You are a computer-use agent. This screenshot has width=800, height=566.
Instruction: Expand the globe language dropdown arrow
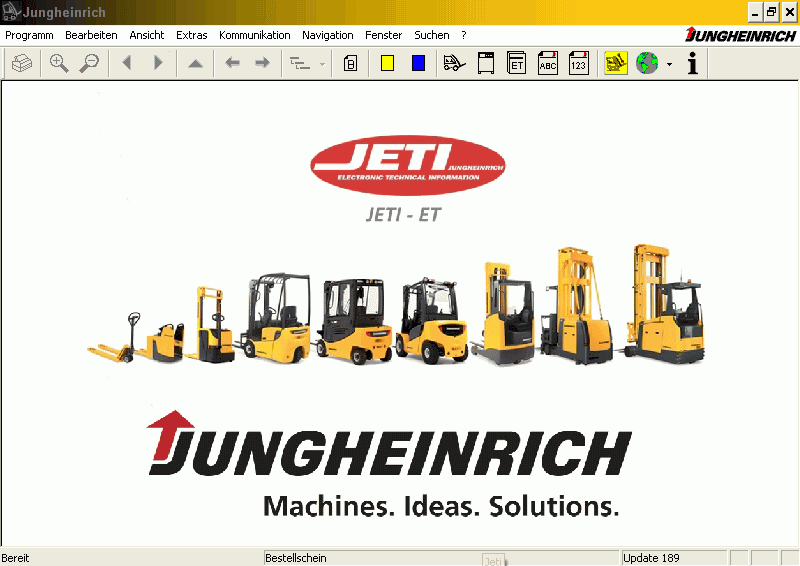[669, 64]
